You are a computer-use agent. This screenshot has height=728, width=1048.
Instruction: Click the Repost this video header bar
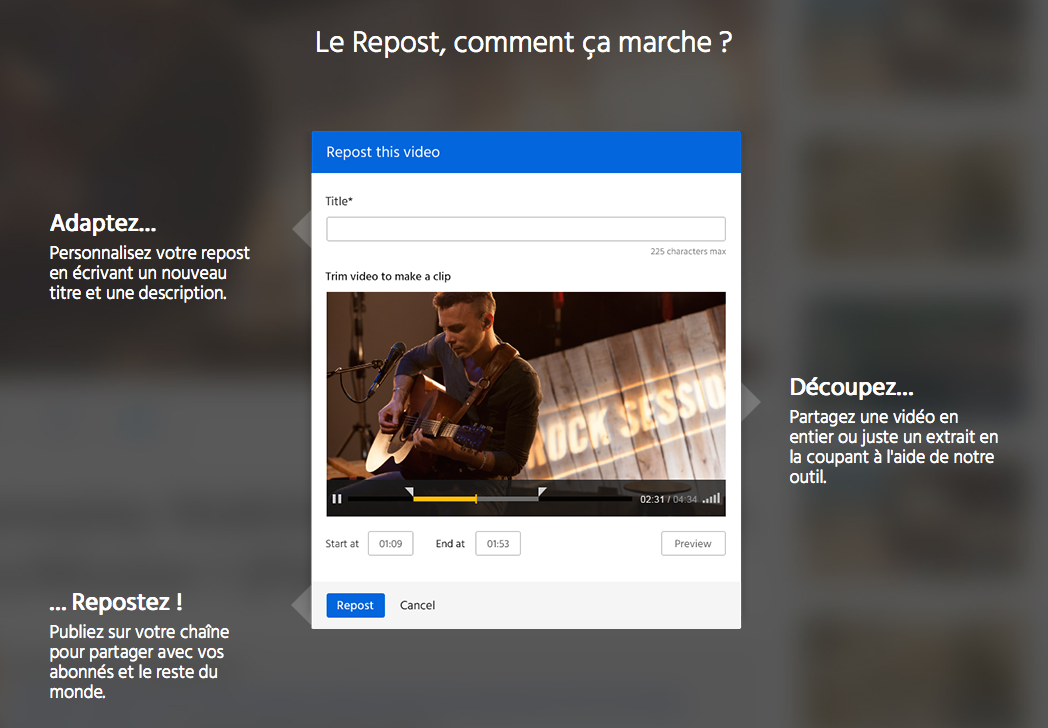[526, 152]
